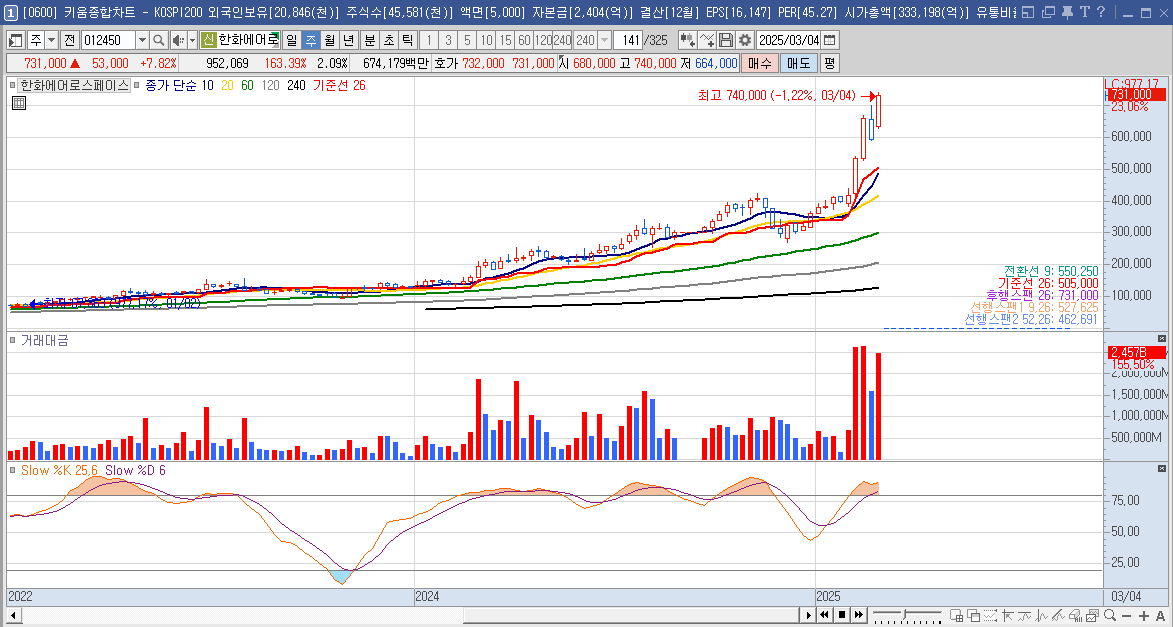Image resolution: width=1173 pixels, height=627 pixels.
Task: Expand the stock code history dropdown
Action: pyautogui.click(x=142, y=40)
